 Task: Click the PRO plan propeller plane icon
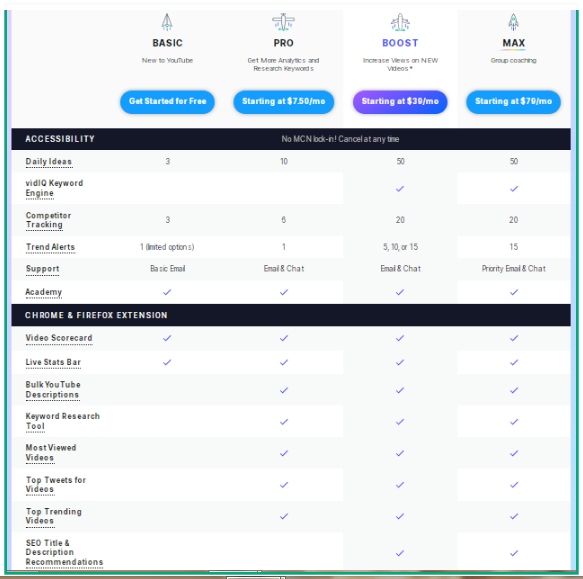coord(283,22)
